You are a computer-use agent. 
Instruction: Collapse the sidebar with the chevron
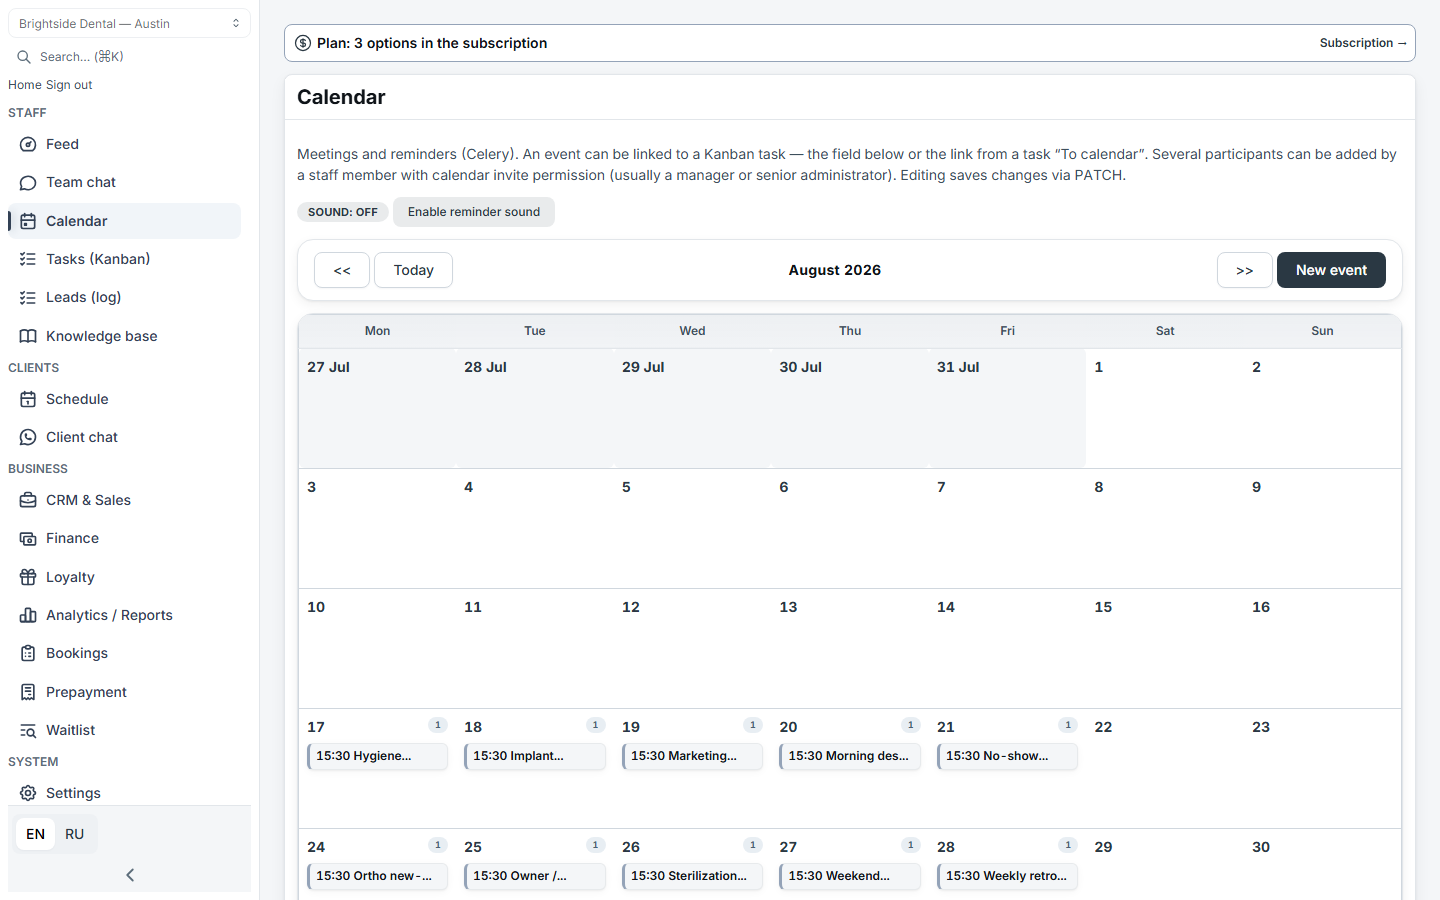(130, 875)
